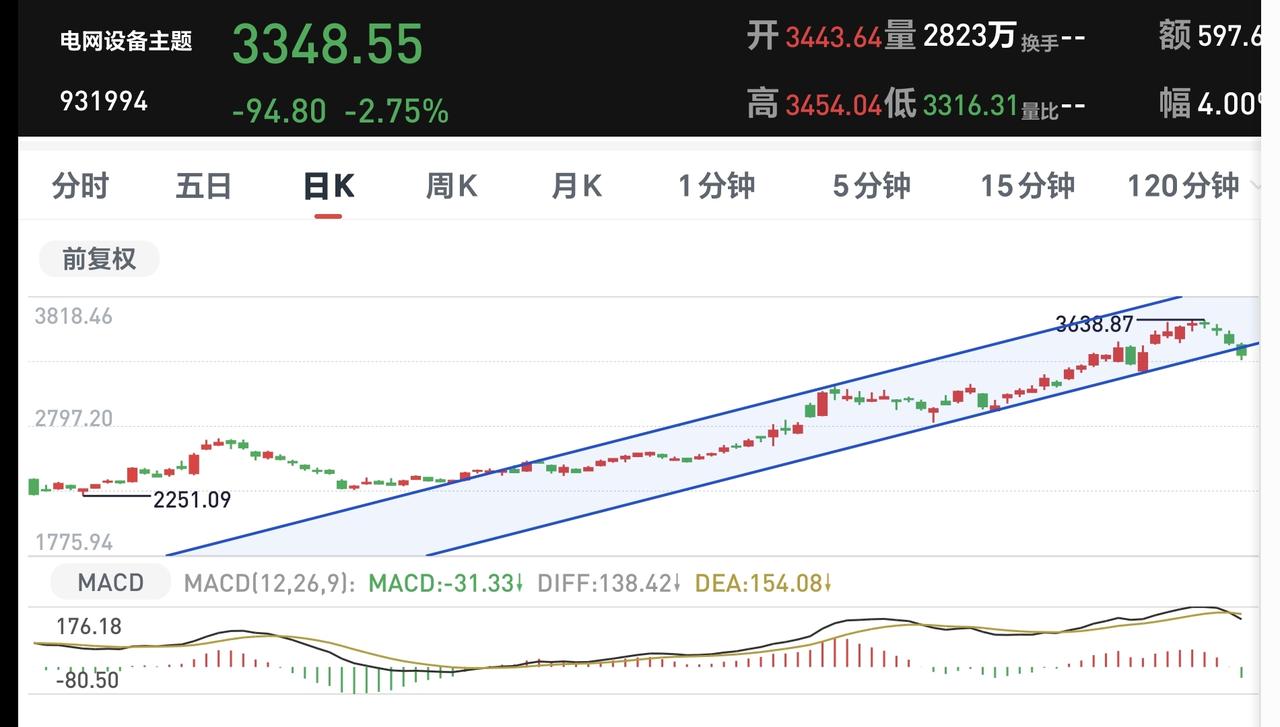Click the 3818.46 axis label
This screenshot has width=1280, height=727.
[74, 316]
